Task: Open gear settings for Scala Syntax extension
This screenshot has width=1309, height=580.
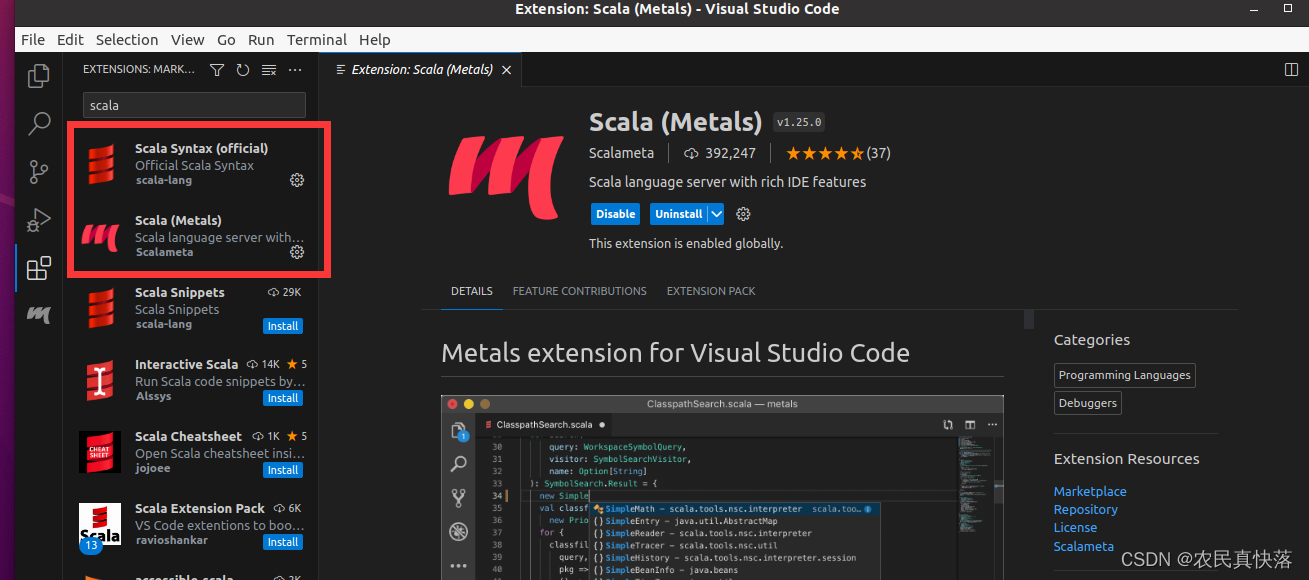Action: tap(297, 180)
